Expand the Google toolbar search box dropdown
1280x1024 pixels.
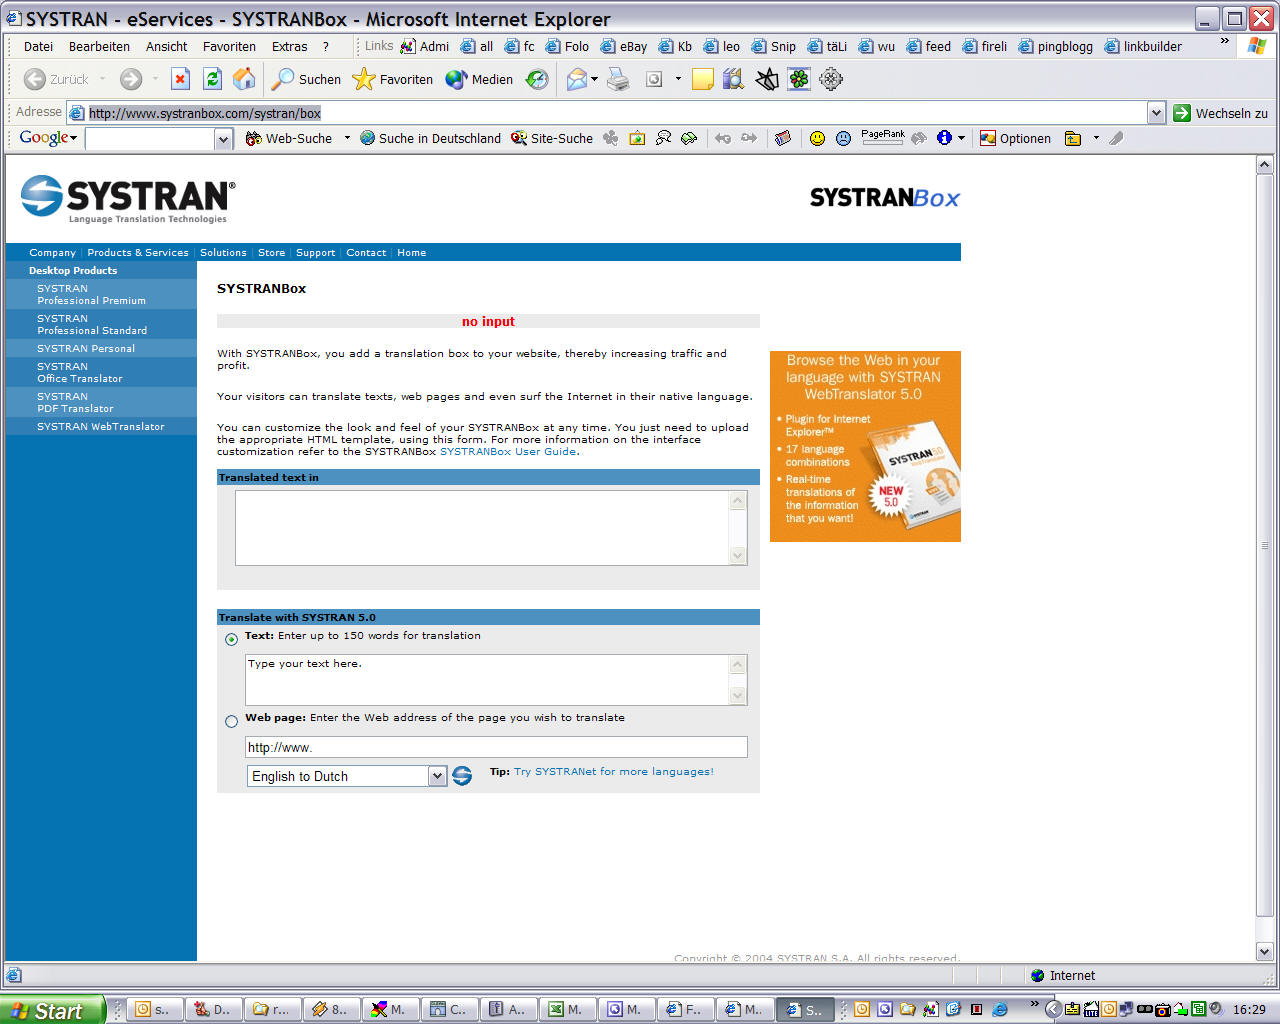coord(223,139)
